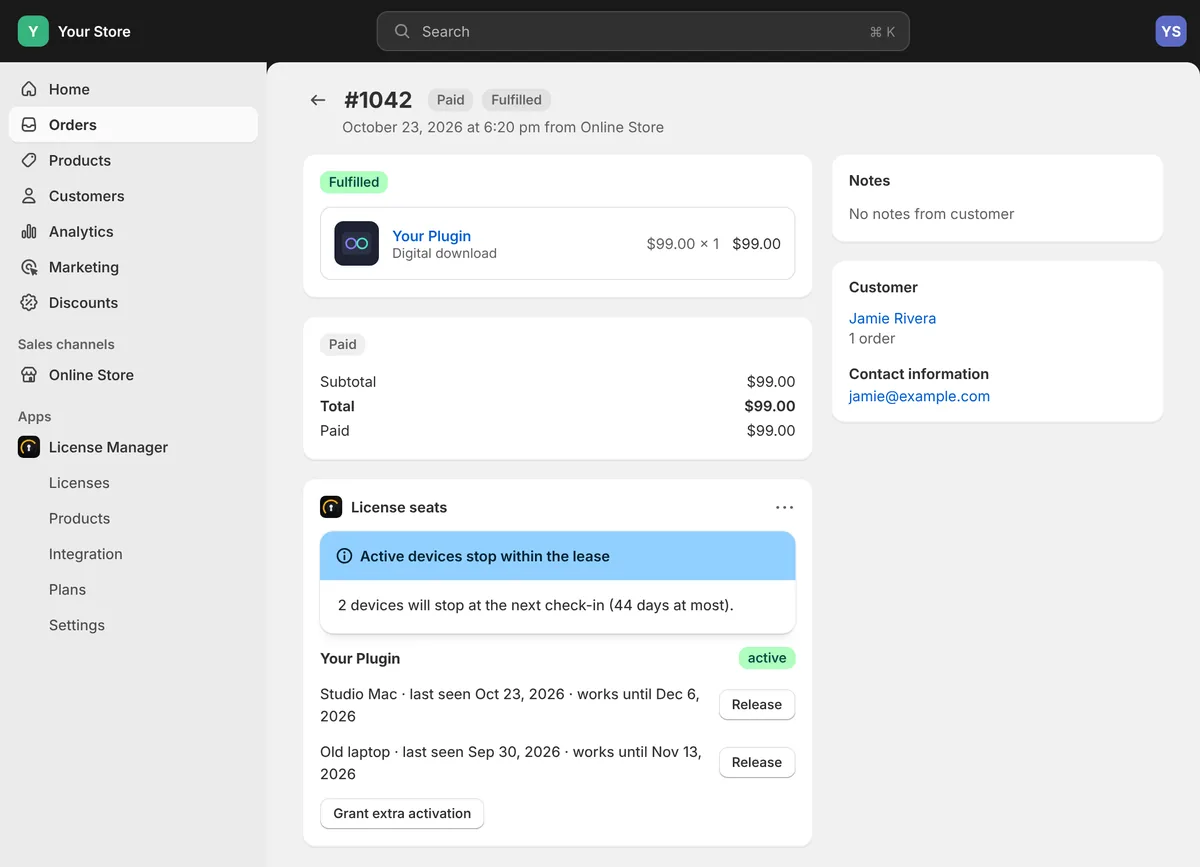
Task: Click the Notes card heading
Action: coord(869,181)
